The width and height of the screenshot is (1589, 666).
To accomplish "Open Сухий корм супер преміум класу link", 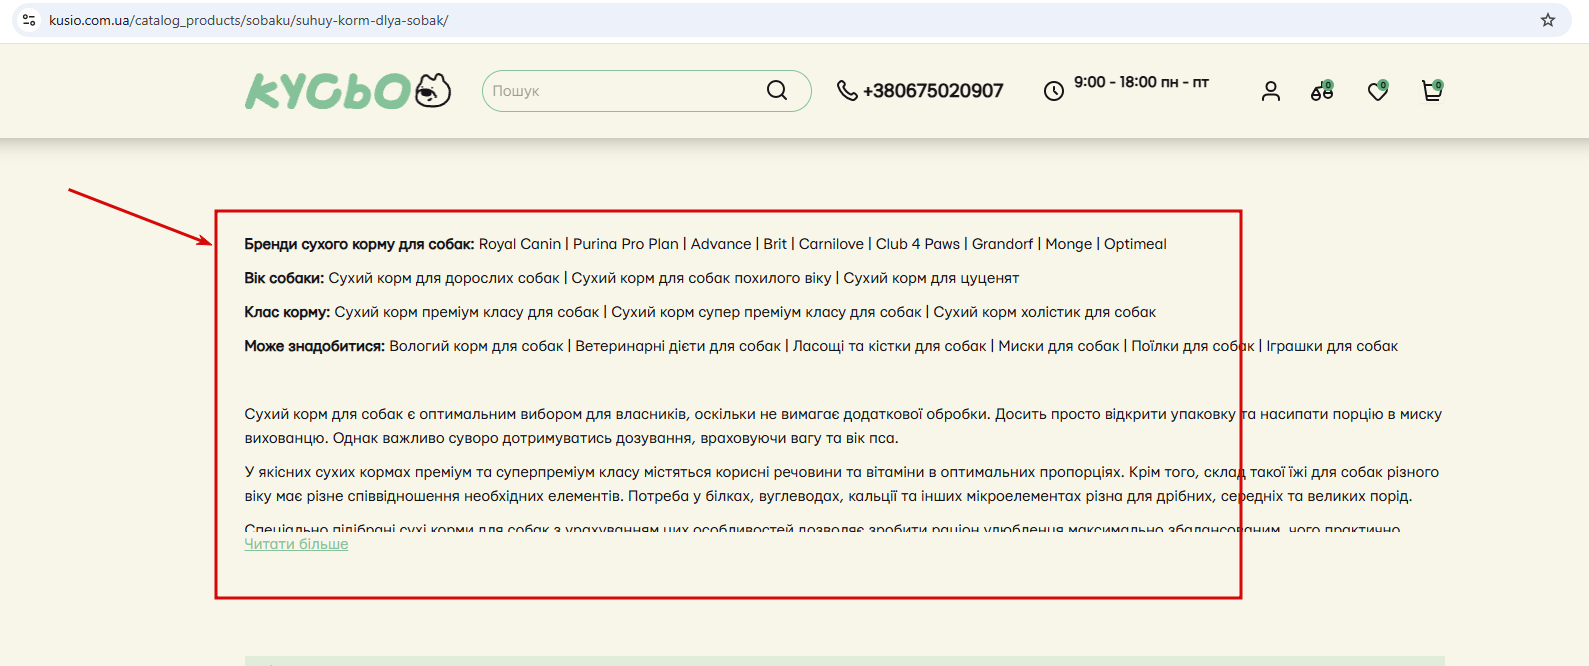I will 766,312.
